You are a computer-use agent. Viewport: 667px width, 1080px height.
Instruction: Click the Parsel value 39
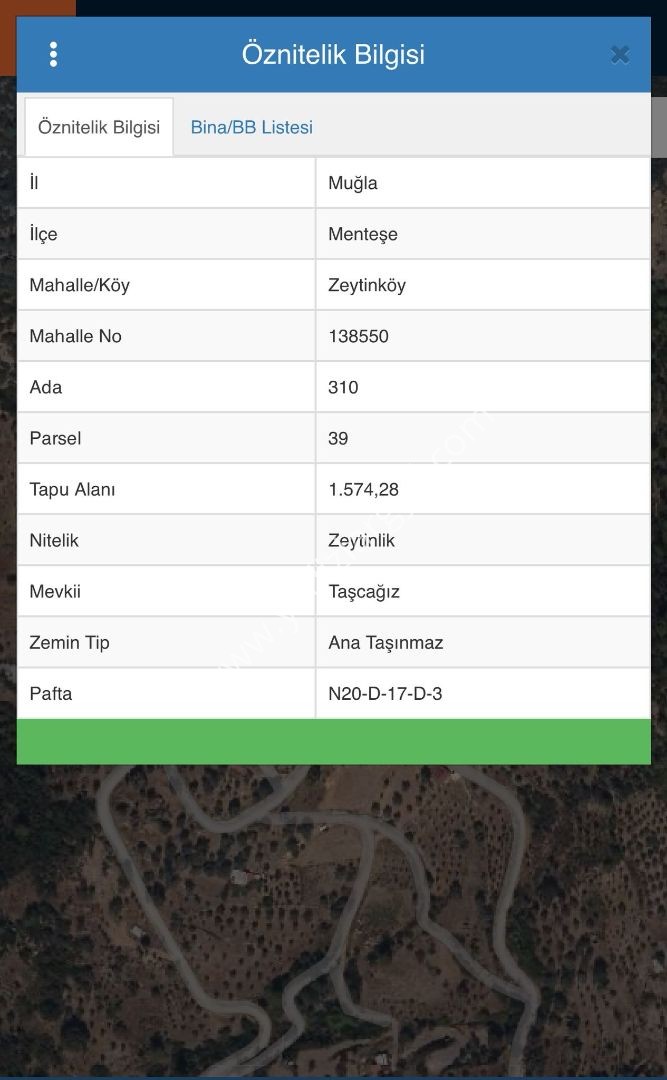(x=338, y=438)
